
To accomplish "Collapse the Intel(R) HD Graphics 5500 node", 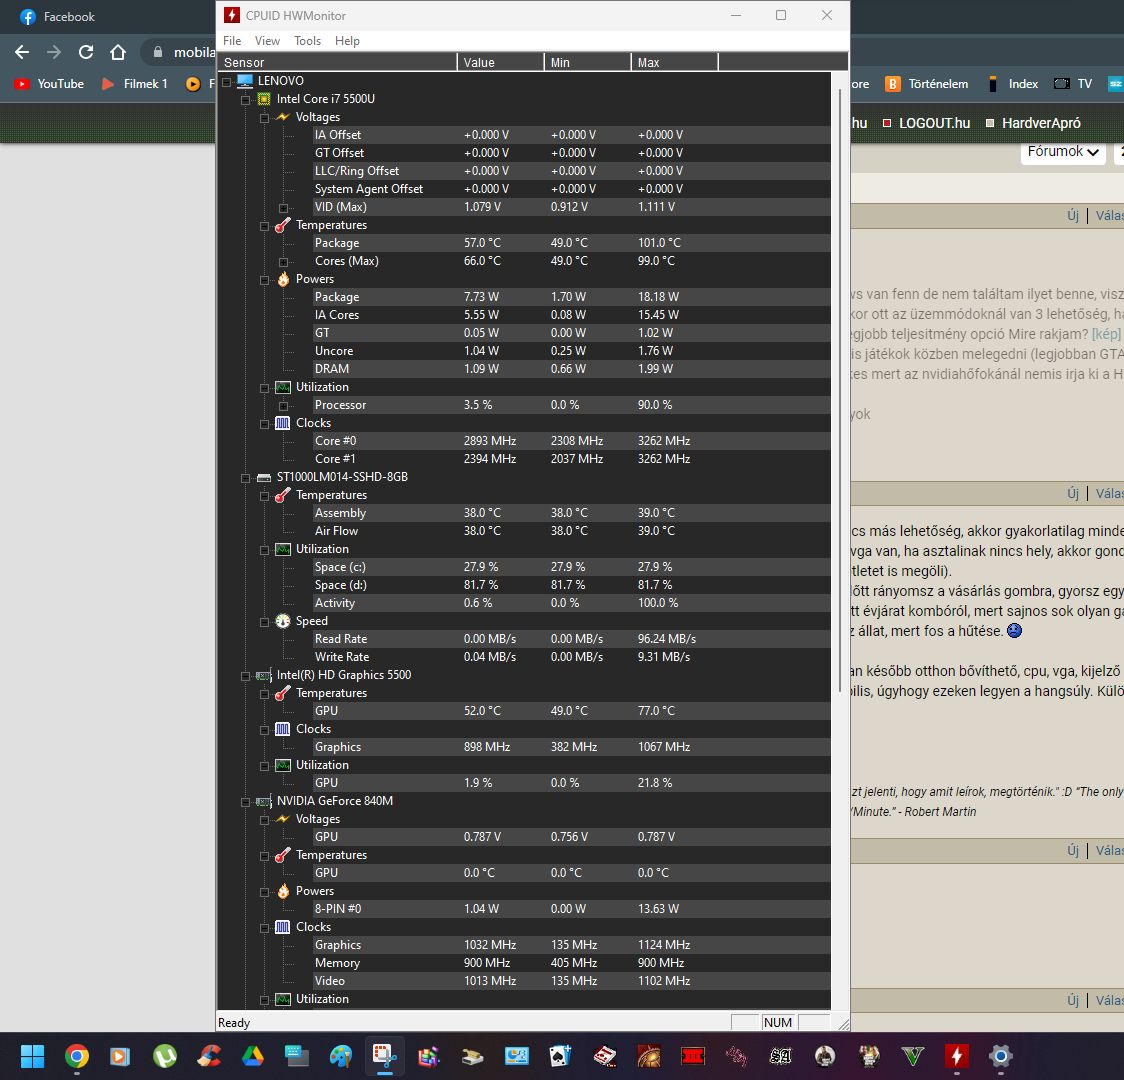I will (245, 676).
